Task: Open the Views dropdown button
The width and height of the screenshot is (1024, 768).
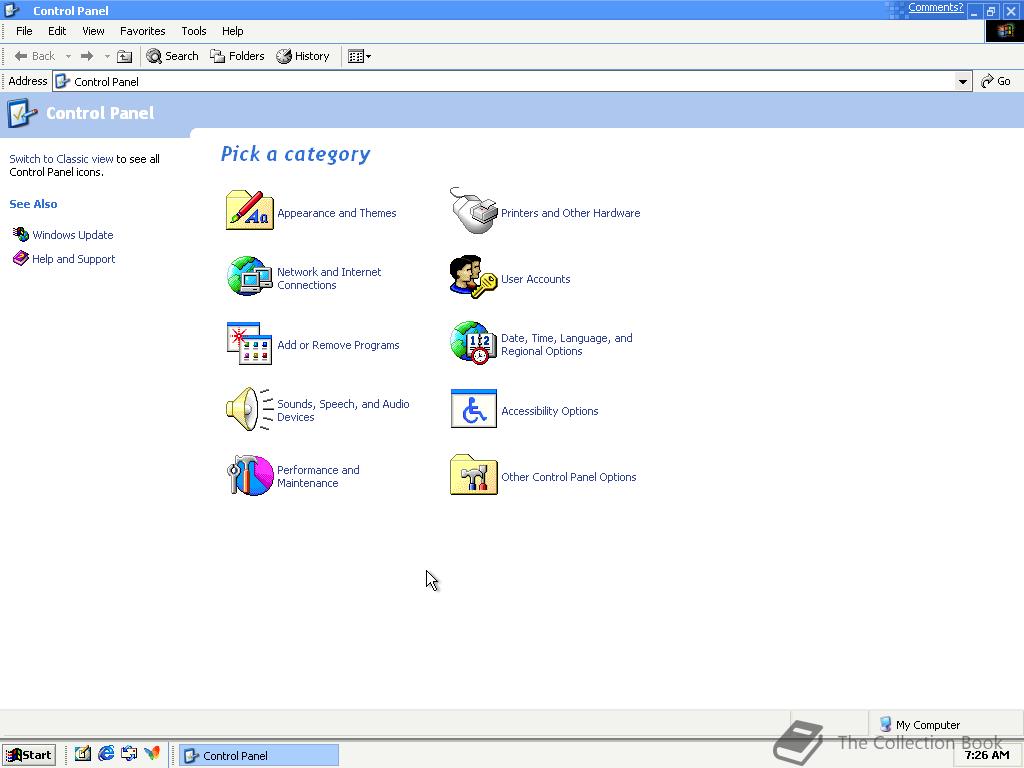Action: click(359, 57)
